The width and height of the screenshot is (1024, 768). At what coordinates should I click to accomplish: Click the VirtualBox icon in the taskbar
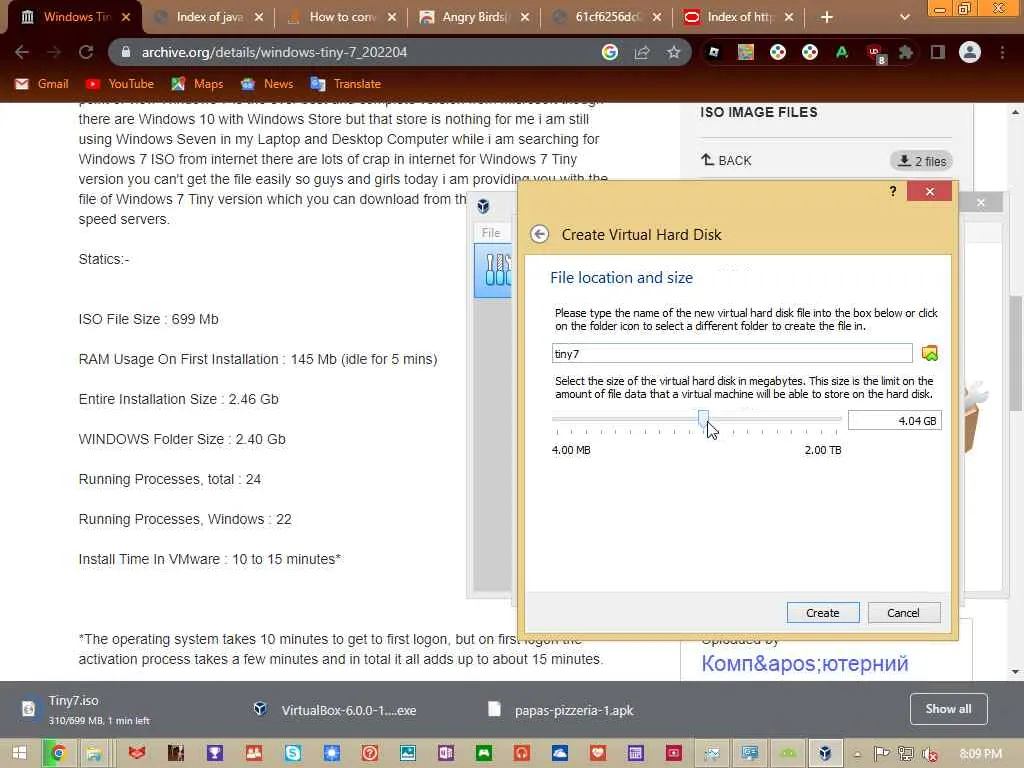825,753
